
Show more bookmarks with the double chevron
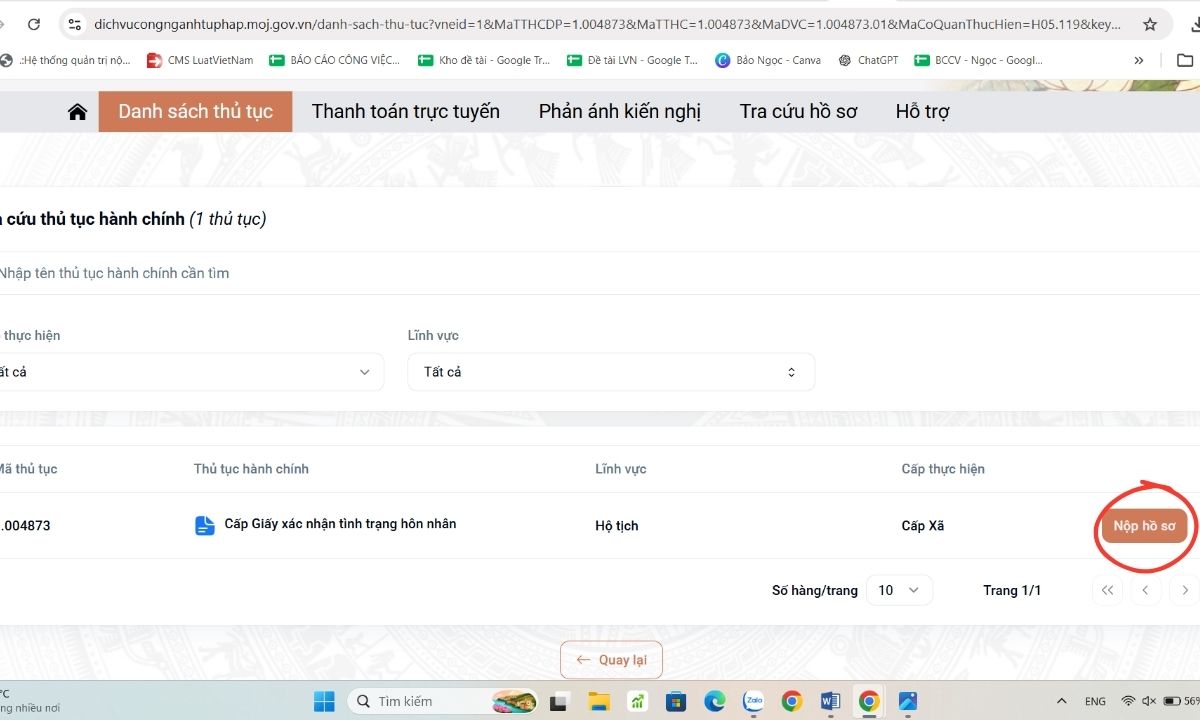tap(1138, 60)
